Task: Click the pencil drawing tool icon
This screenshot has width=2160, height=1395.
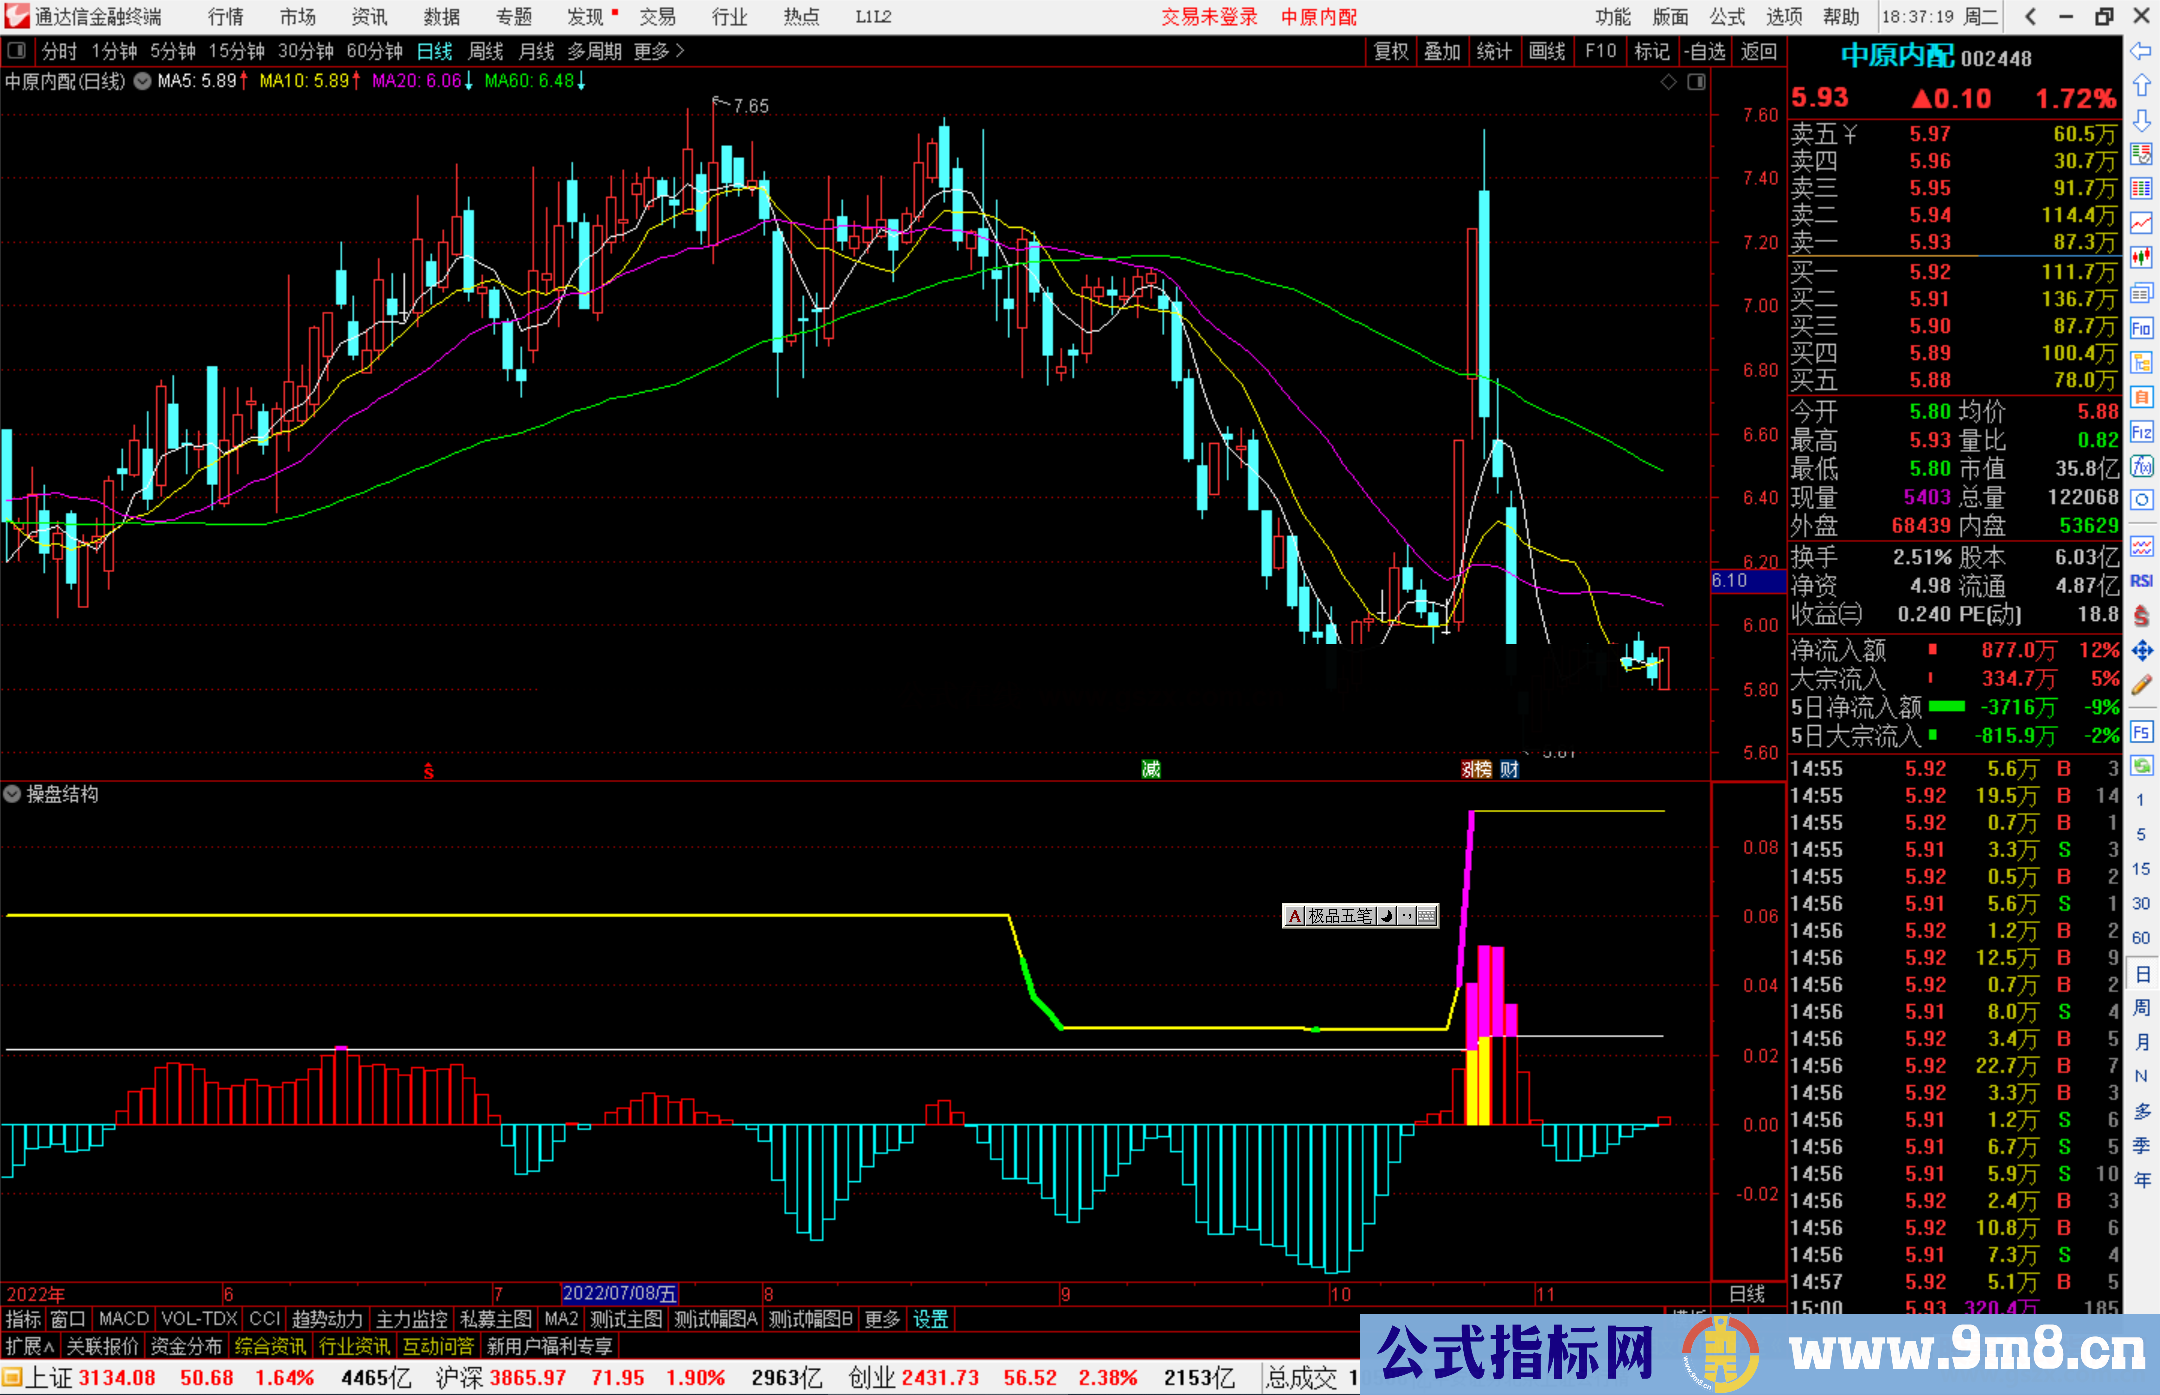Action: (2141, 685)
